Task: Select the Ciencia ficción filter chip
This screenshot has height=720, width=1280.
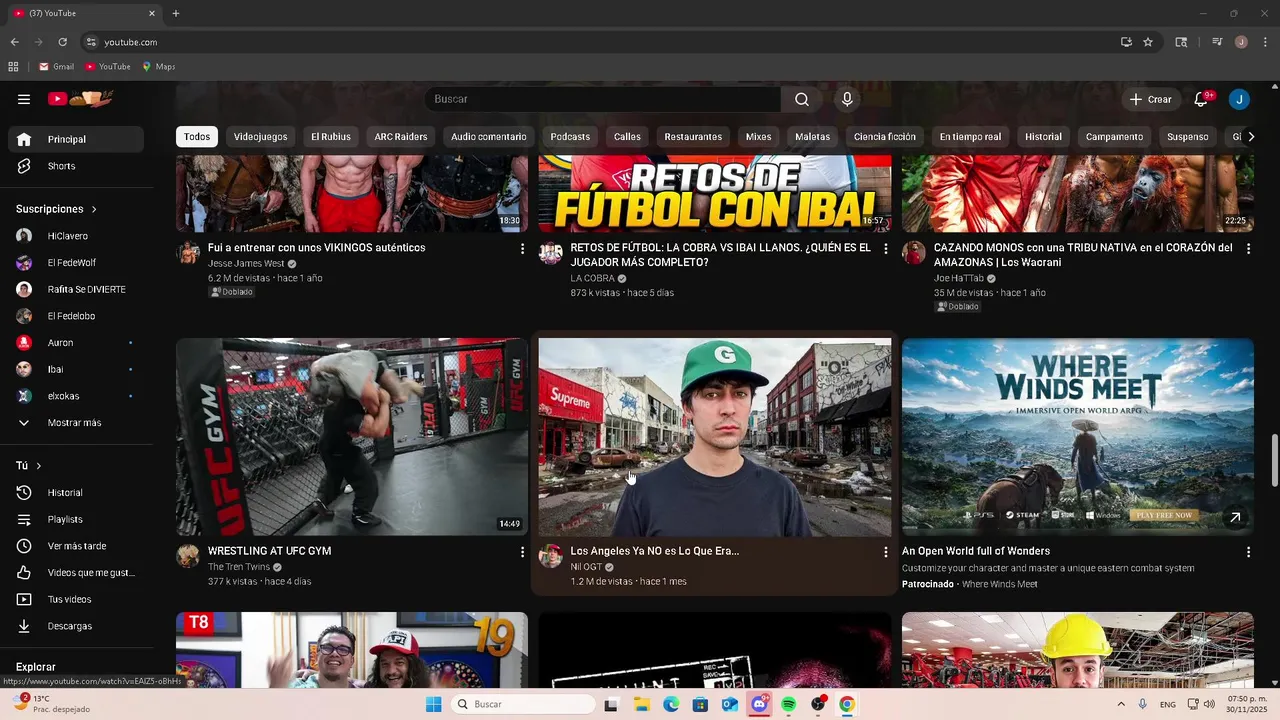Action: point(884,137)
